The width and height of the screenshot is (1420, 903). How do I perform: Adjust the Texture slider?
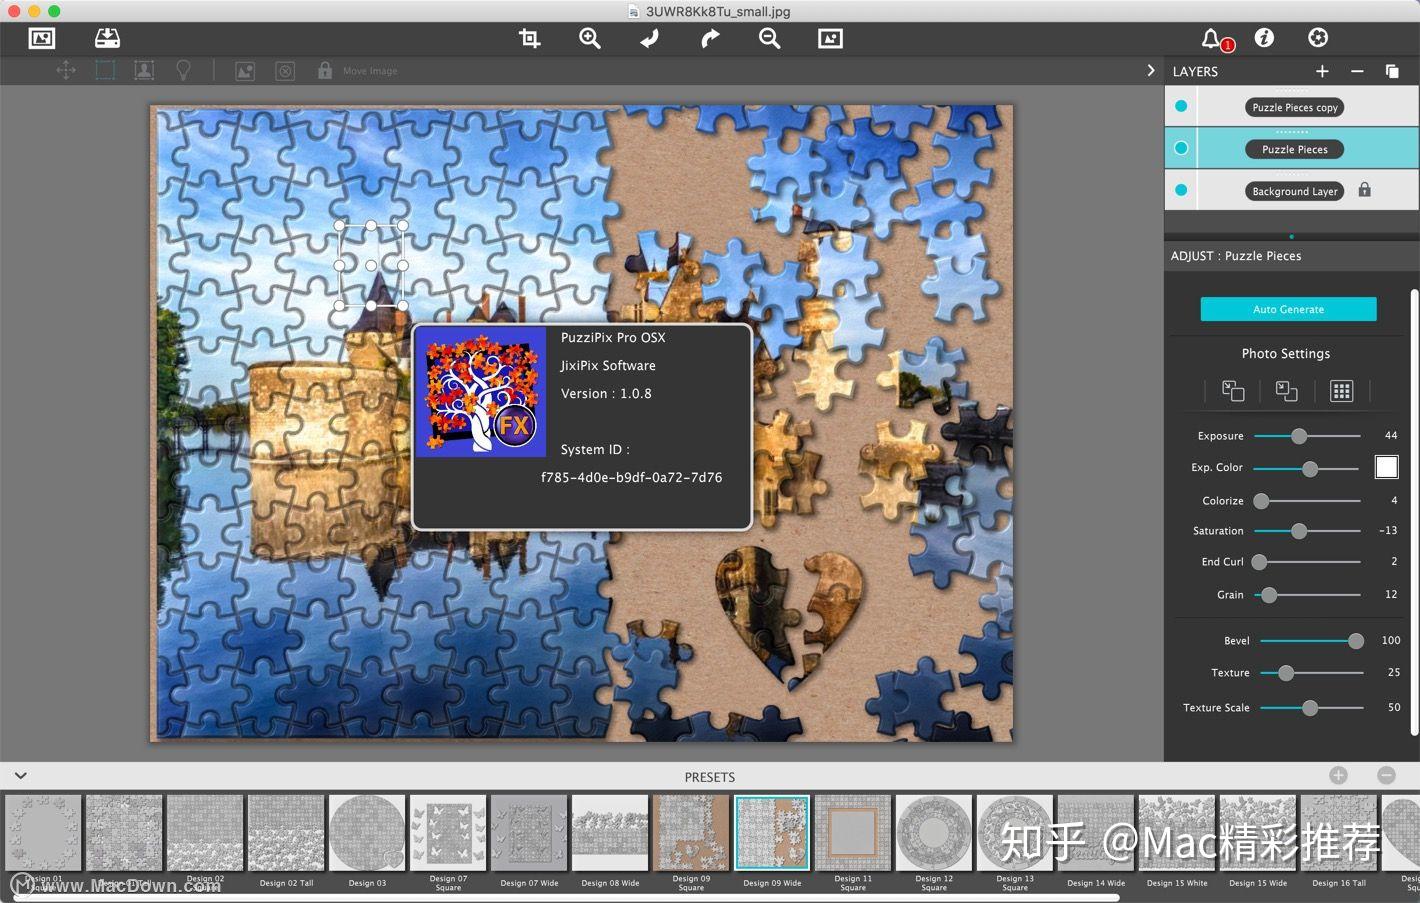coord(1312,673)
